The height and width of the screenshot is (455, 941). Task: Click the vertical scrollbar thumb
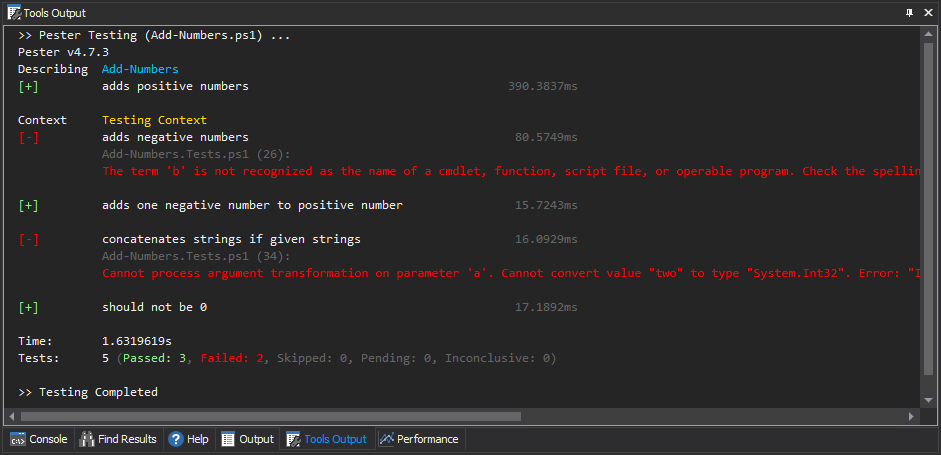pos(928,208)
